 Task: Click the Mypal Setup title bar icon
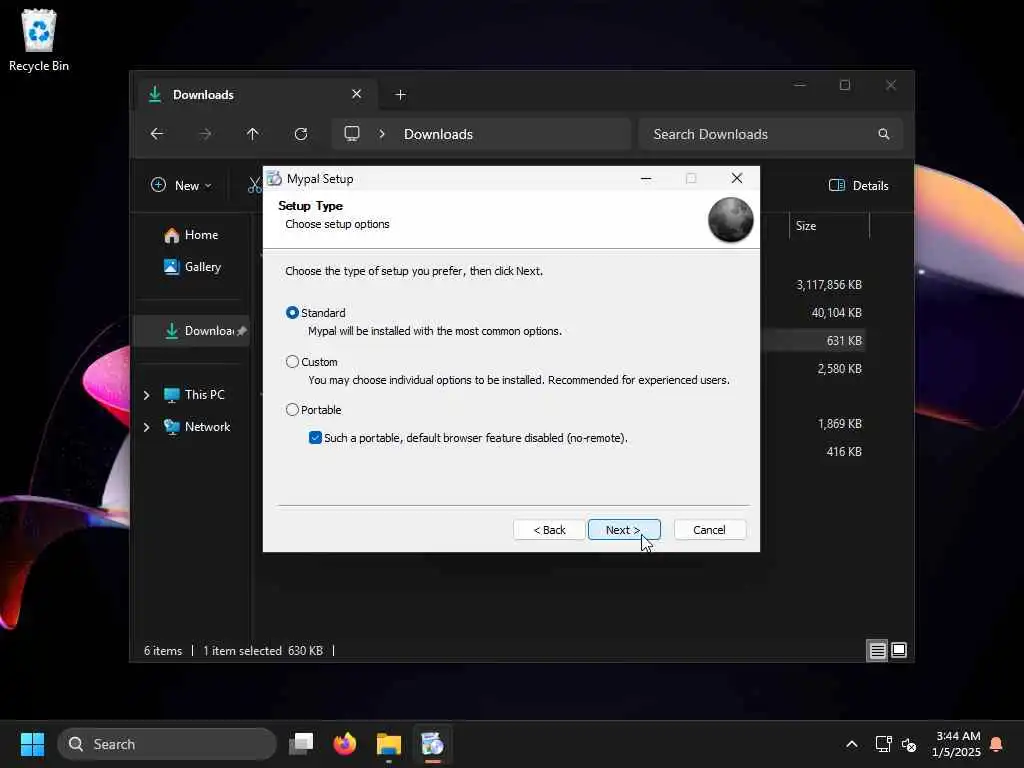tap(274, 178)
